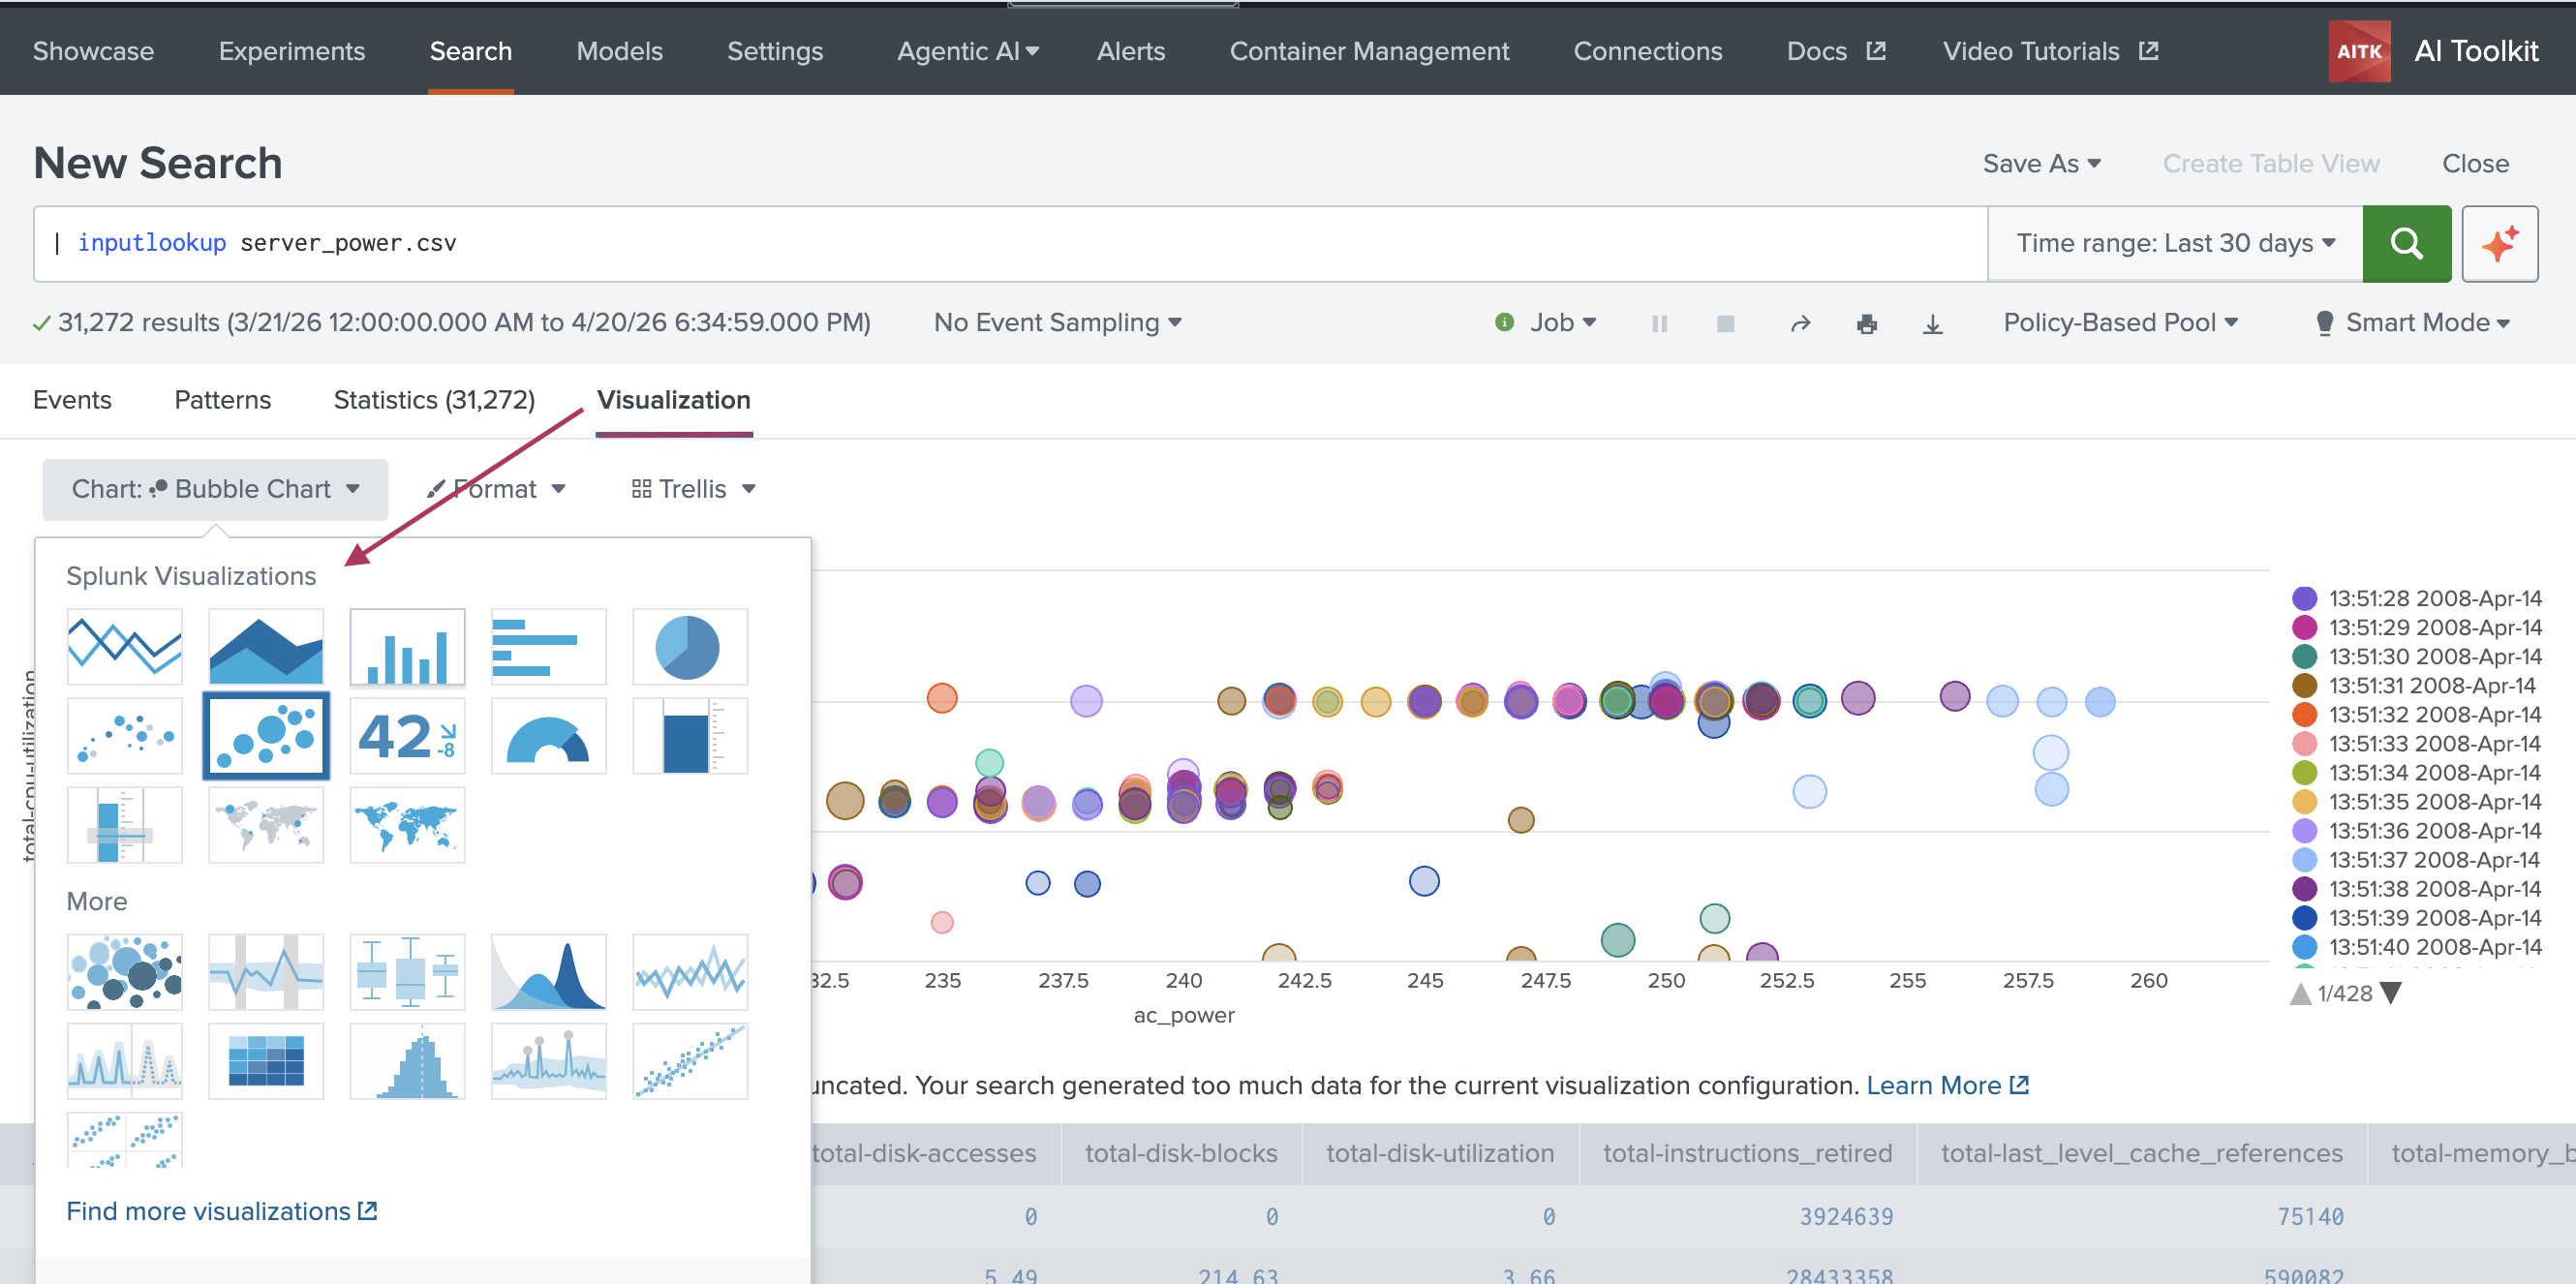Choose the box plot visualization under More
Image resolution: width=2576 pixels, height=1284 pixels.
point(407,972)
